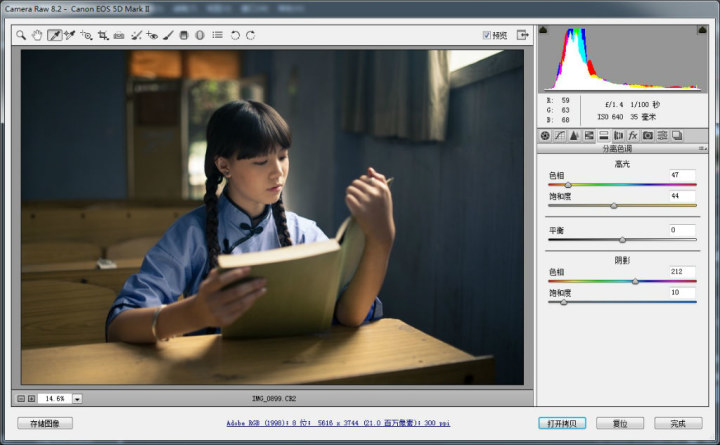Click the photo preview of the girl reading
Image resolution: width=720 pixels, height=445 pixels.
[272, 217]
